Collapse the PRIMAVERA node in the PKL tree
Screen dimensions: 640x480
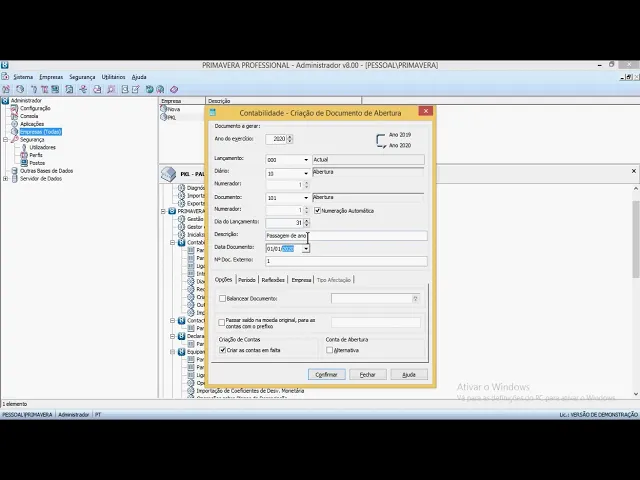(x=163, y=211)
